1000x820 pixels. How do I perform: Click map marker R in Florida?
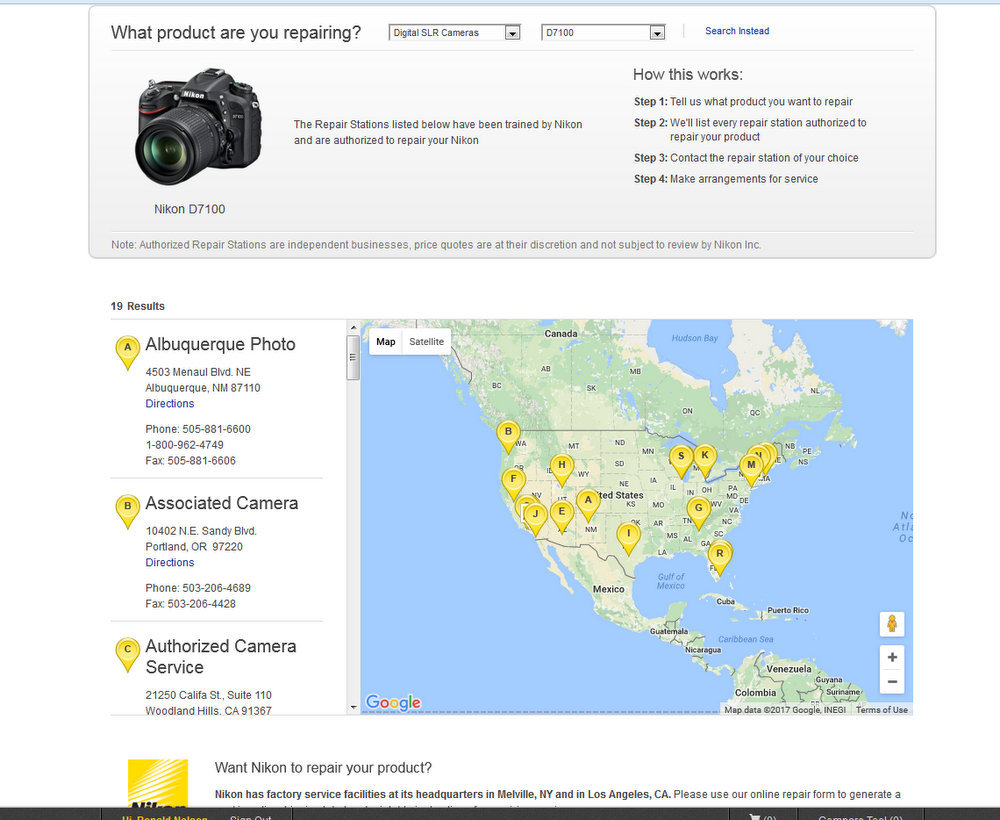718,553
